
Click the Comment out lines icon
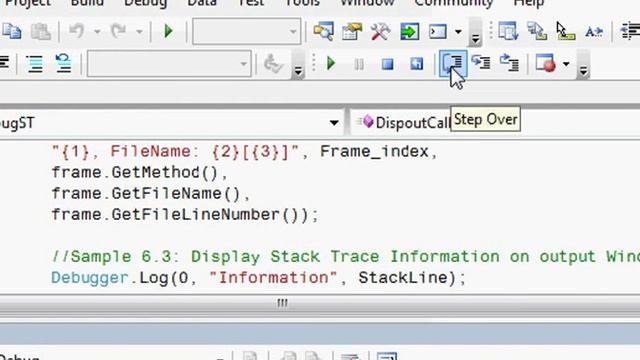click(35, 64)
